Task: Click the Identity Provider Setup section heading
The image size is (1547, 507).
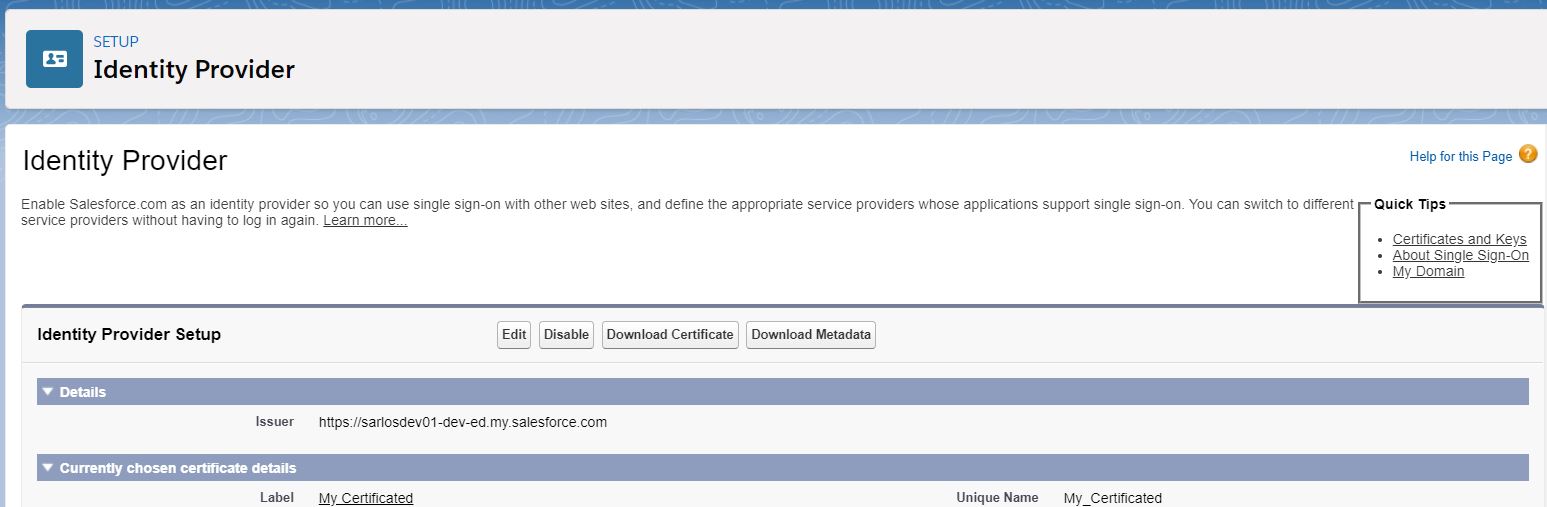Action: coord(129,335)
